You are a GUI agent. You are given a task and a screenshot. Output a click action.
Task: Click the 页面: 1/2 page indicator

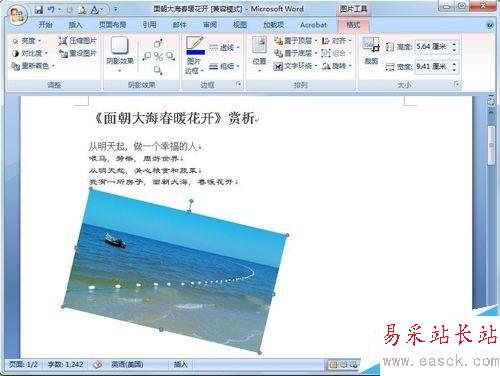pos(23,364)
